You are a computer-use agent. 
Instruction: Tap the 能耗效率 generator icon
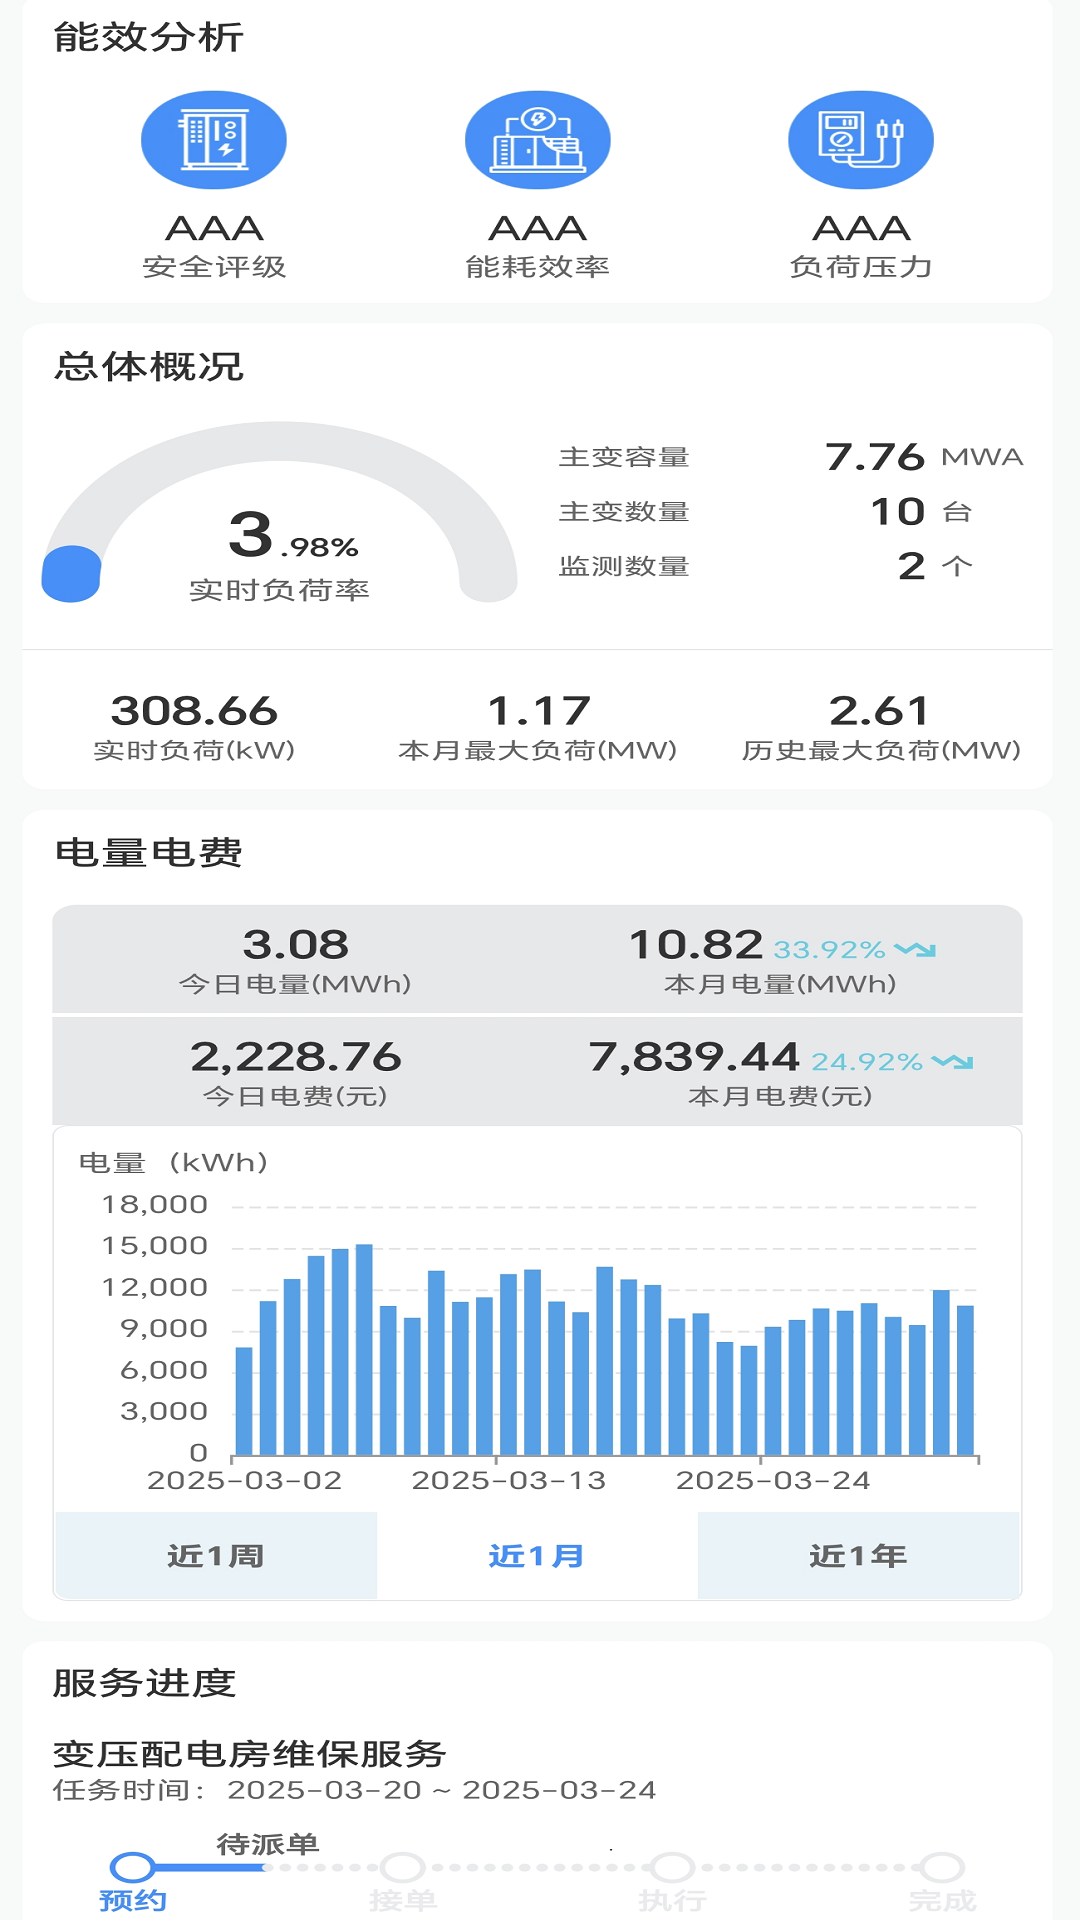[x=537, y=140]
